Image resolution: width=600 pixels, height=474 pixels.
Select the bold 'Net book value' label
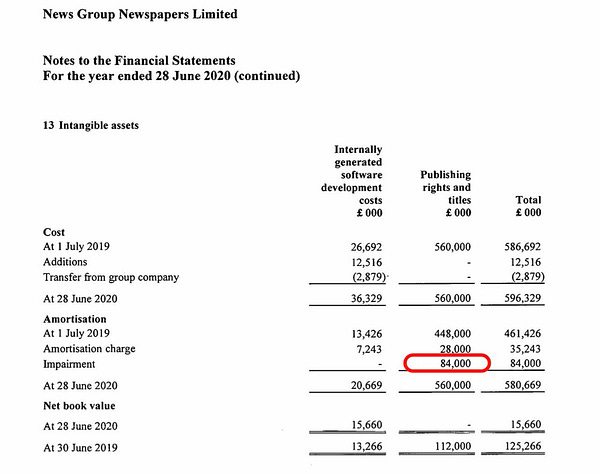79,406
